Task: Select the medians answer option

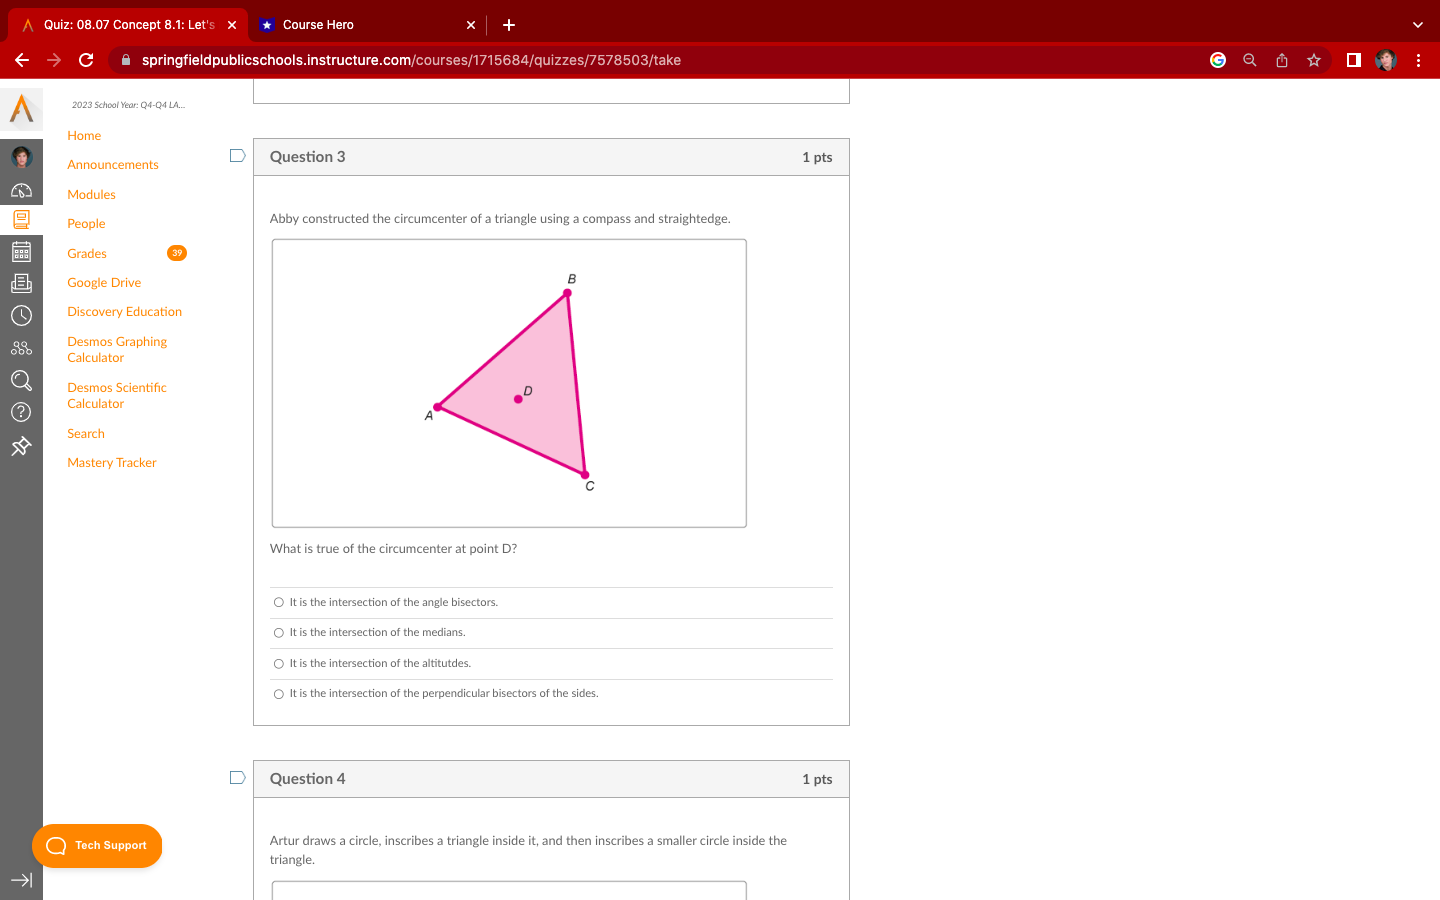Action: point(278,632)
